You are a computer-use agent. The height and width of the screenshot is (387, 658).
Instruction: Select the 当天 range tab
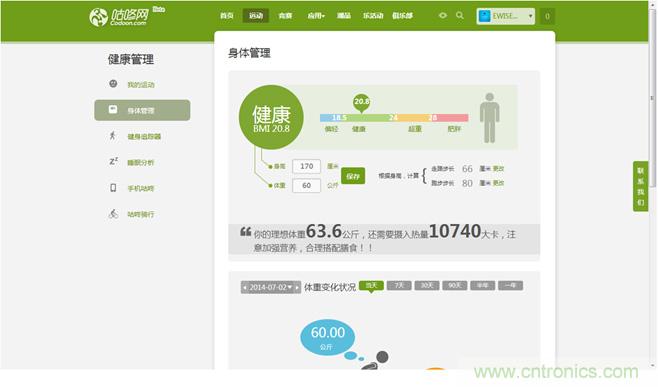(371, 286)
